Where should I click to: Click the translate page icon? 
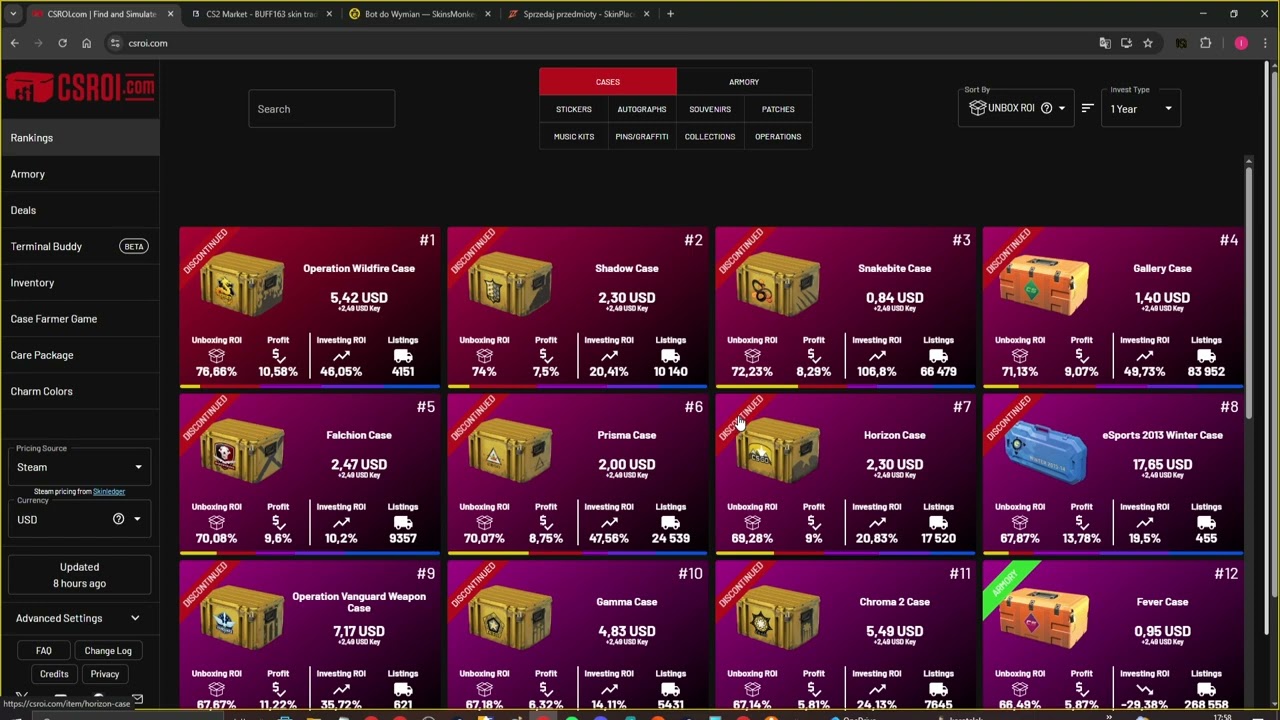[x=1104, y=43]
